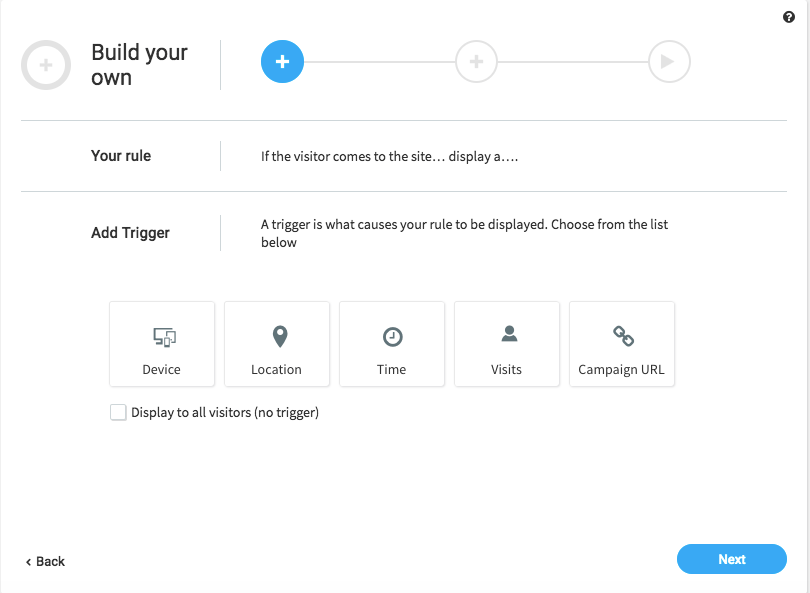
Task: Open help question mark icon
Action: pos(788,17)
